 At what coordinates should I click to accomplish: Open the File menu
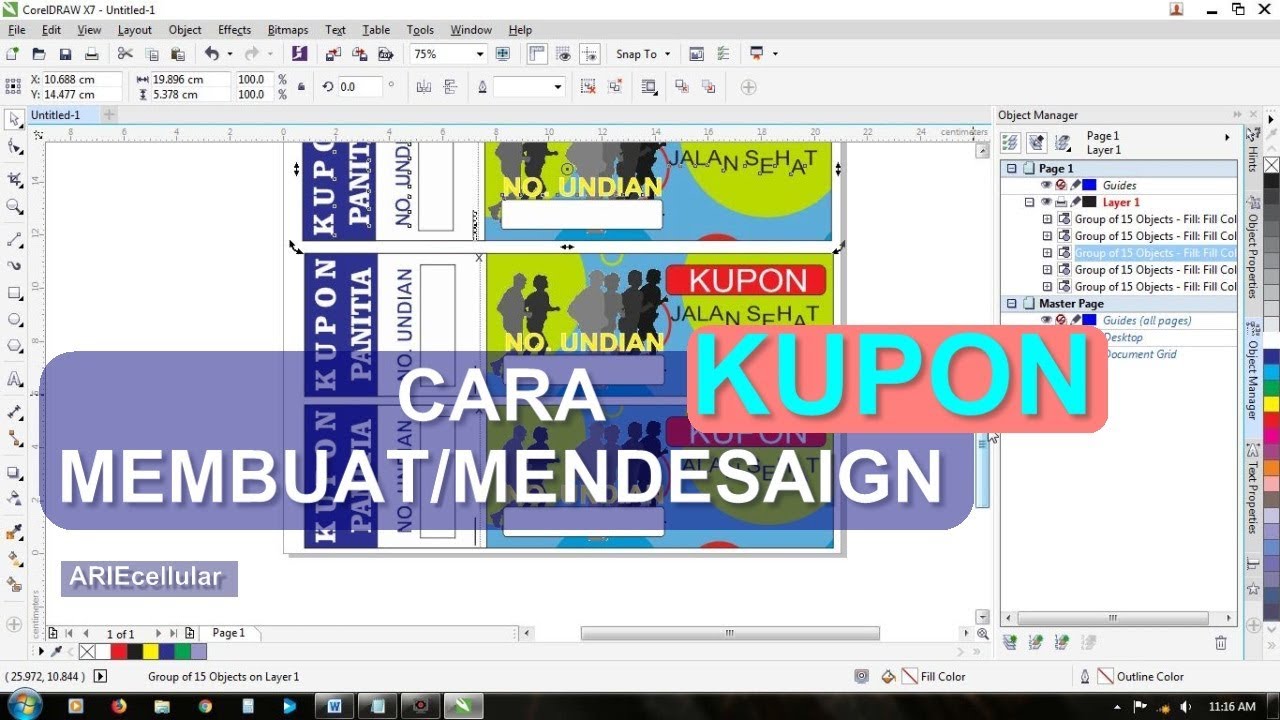coord(16,30)
